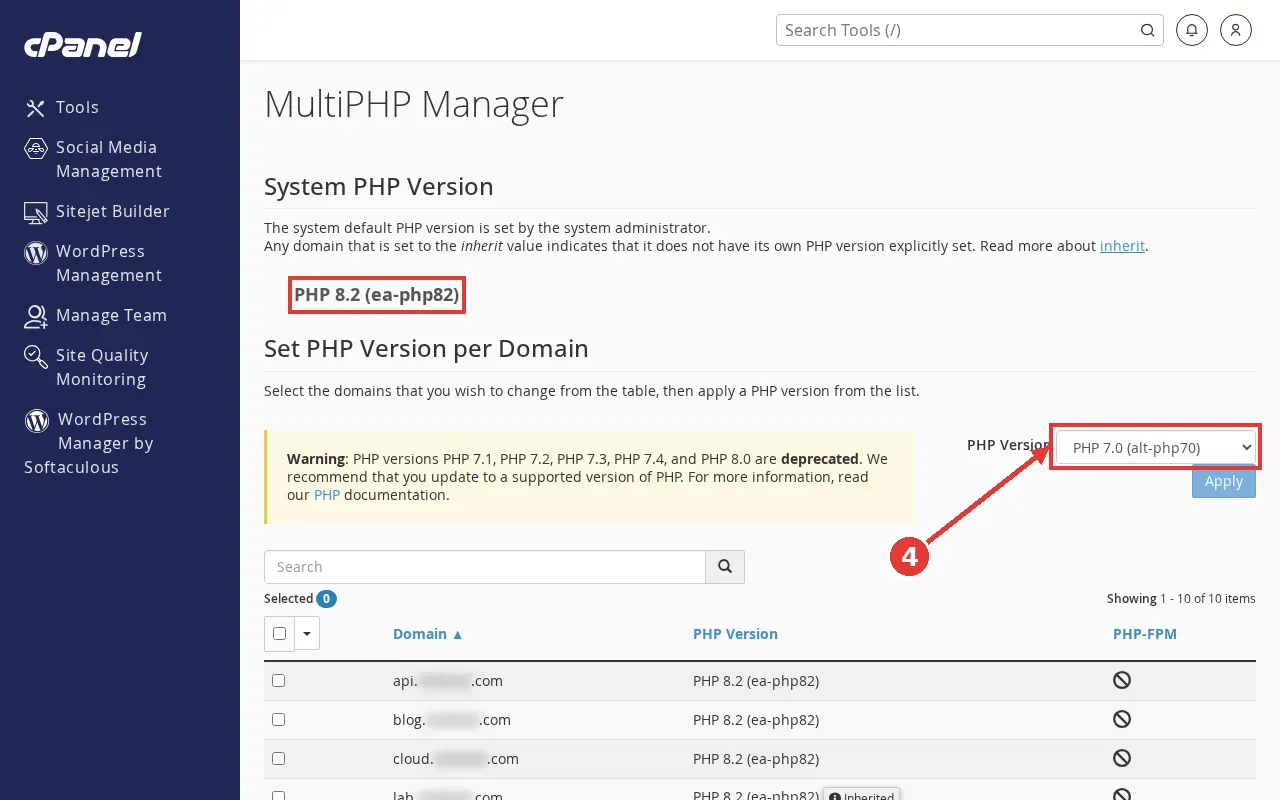
Task: Open WordPress Manager by Softaculous
Action: coord(89,443)
